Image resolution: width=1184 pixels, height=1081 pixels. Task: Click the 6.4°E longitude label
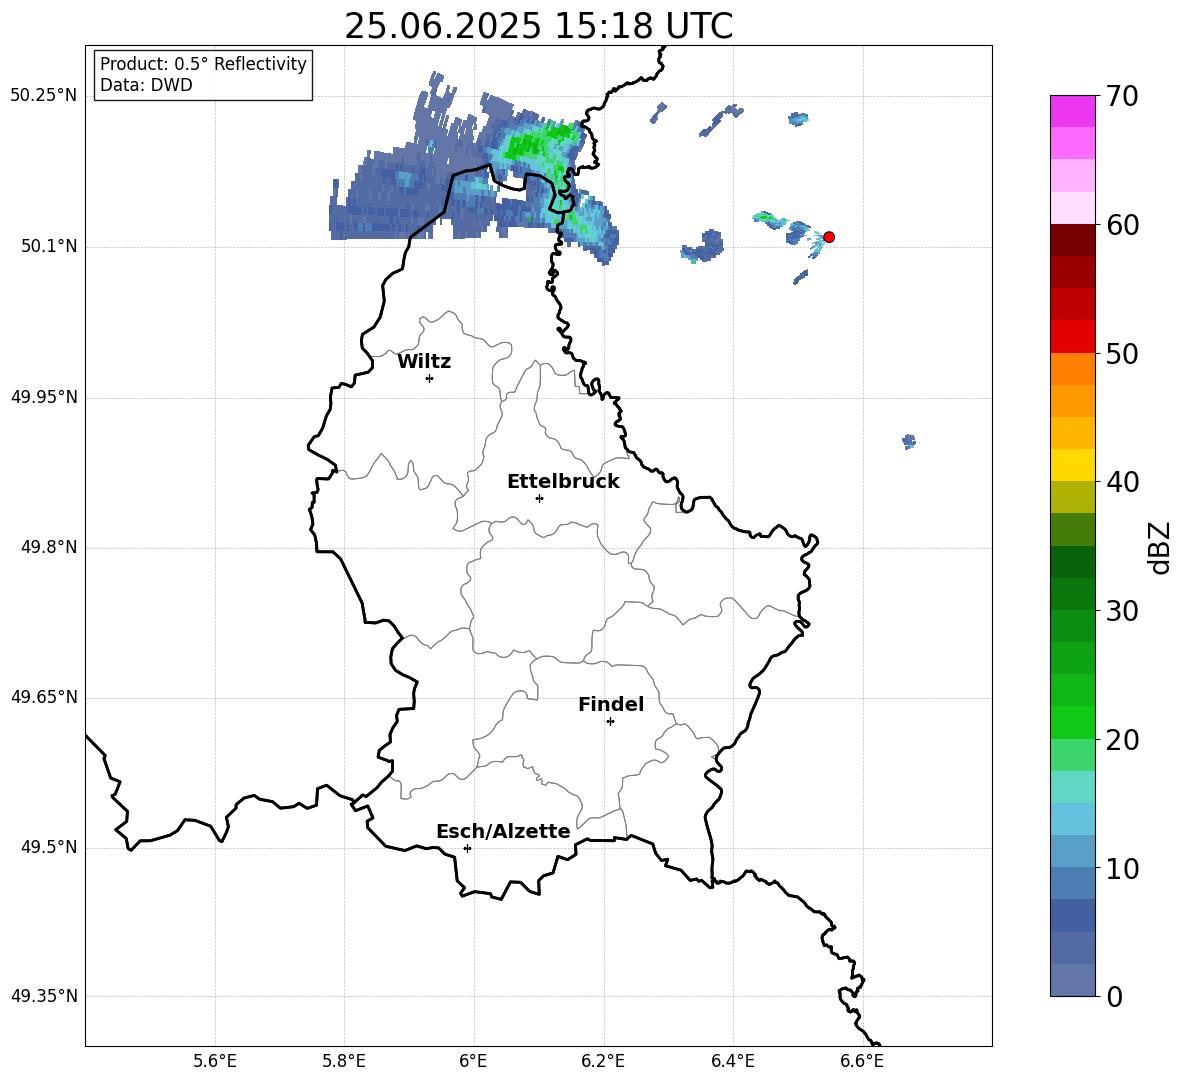click(x=732, y=1061)
